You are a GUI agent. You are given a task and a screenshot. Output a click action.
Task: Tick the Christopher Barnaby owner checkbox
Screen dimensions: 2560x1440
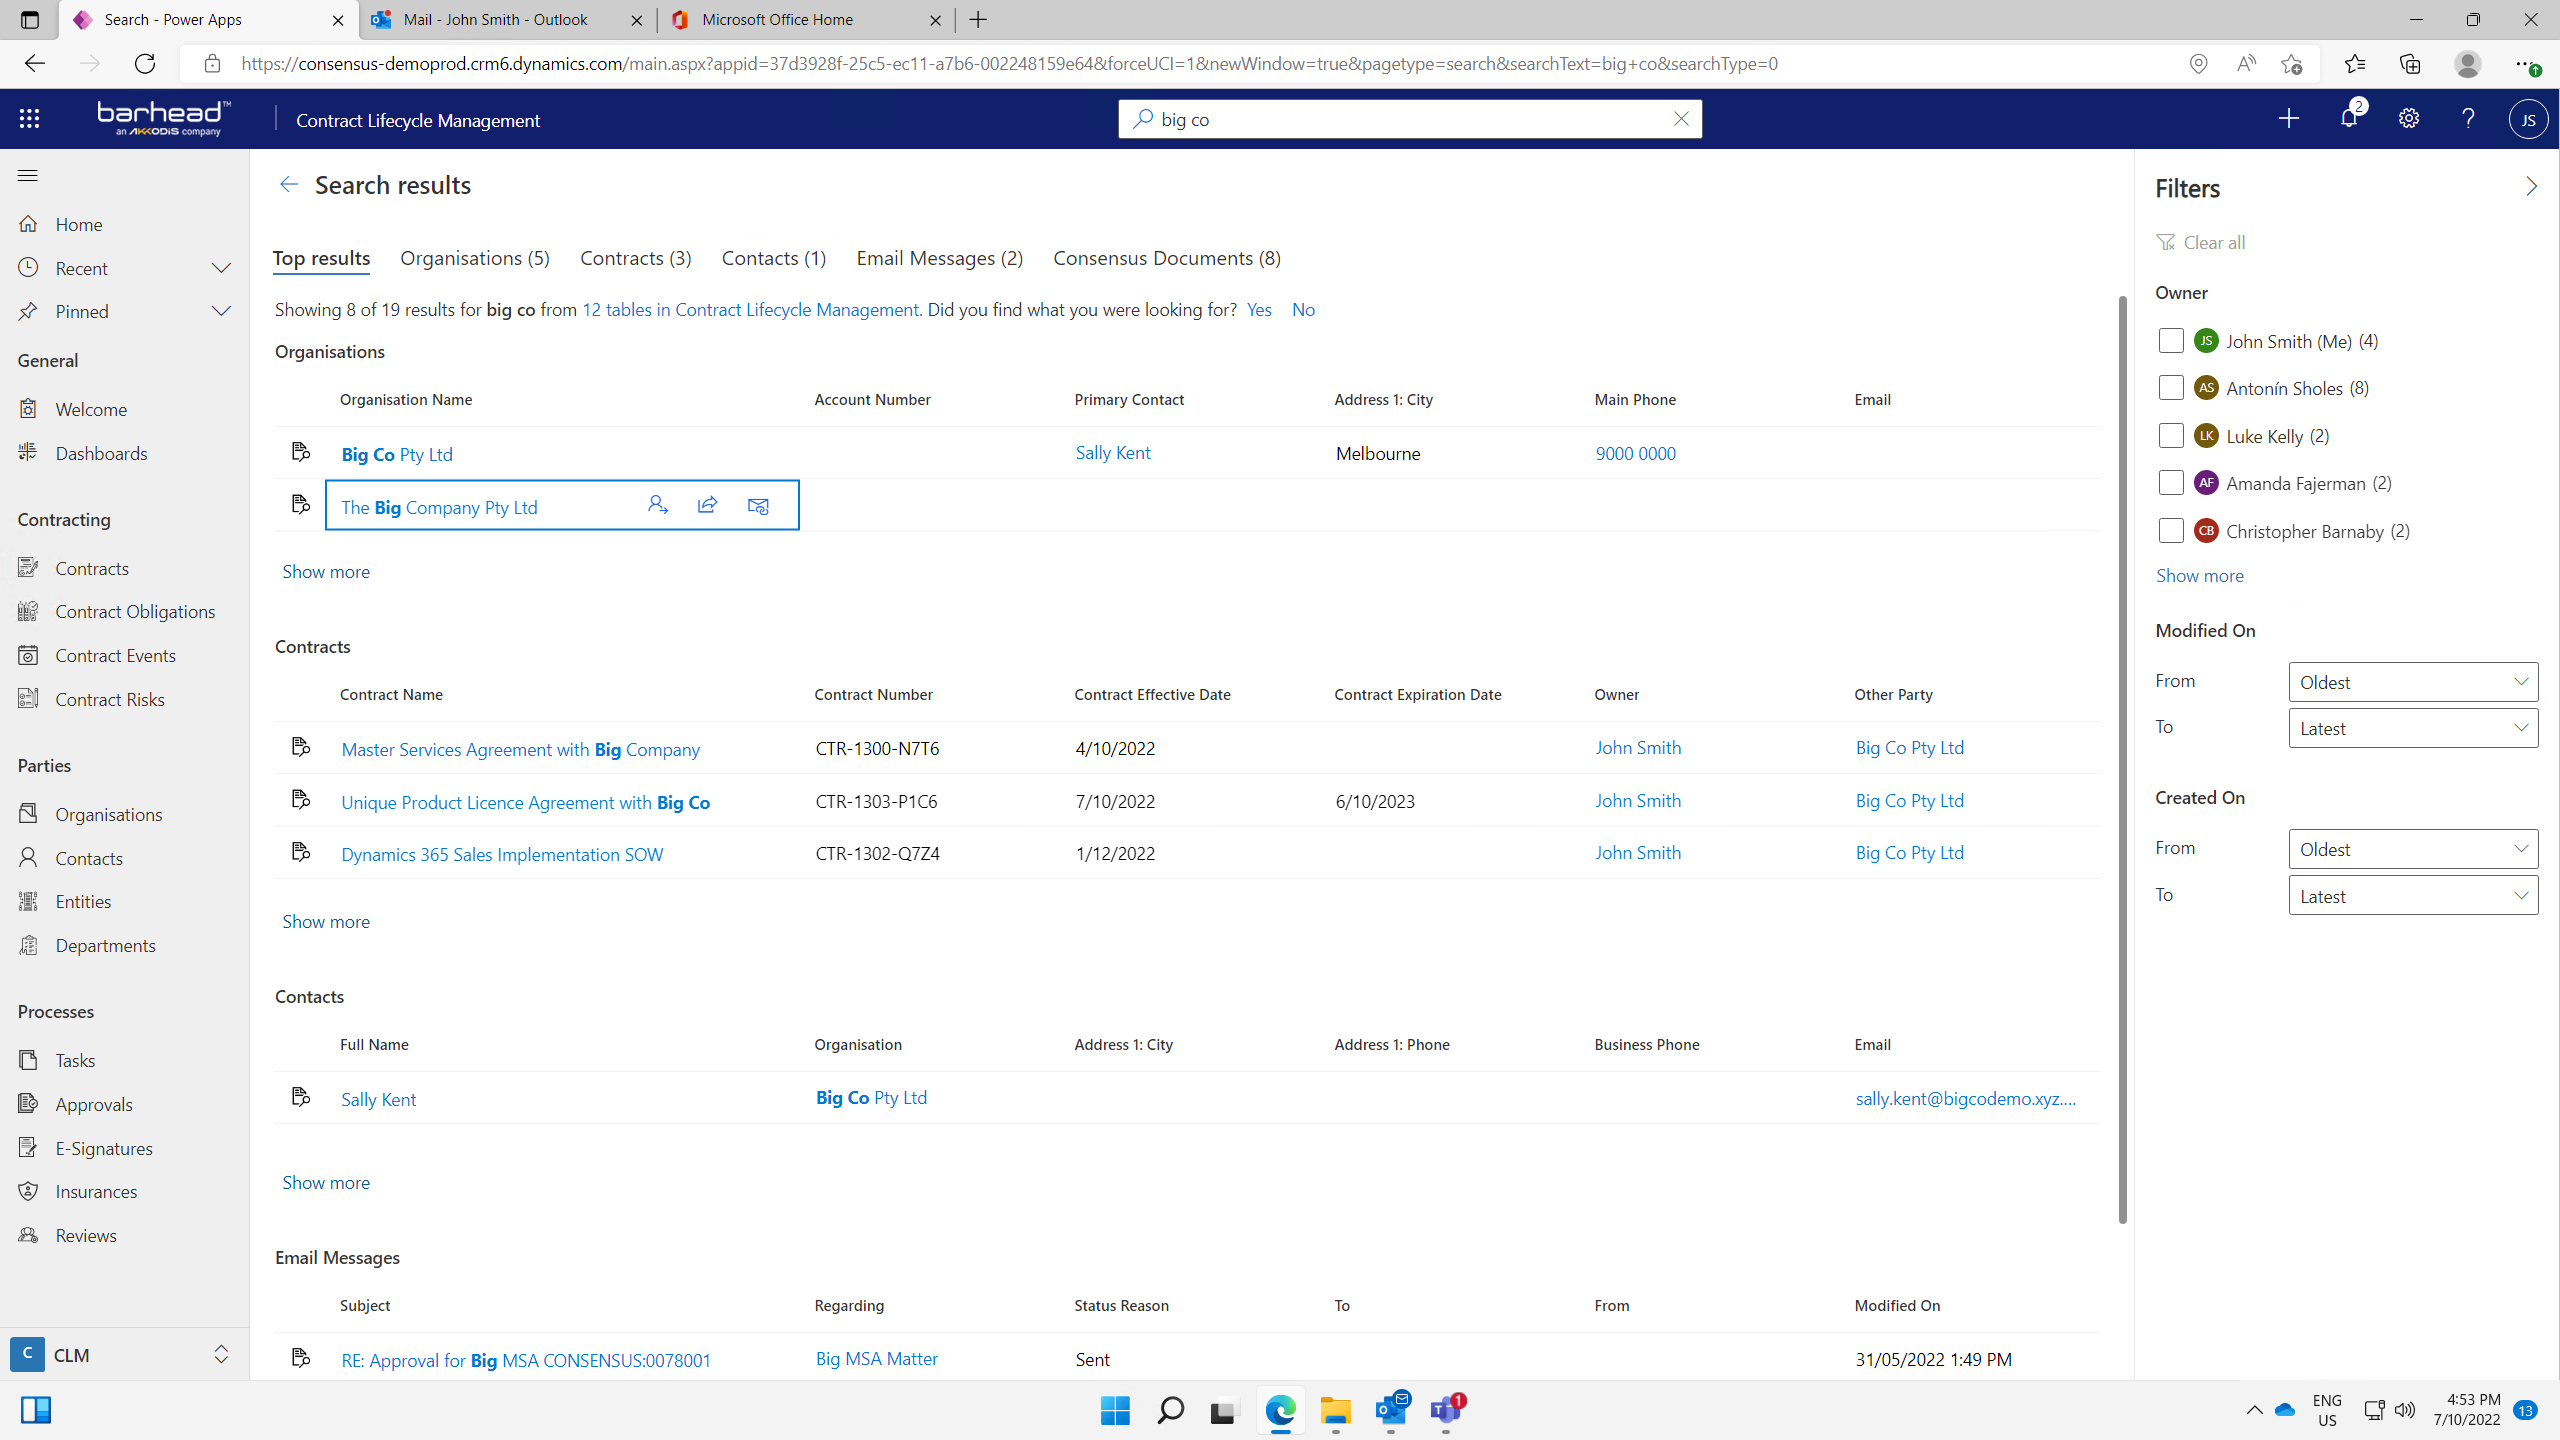[2171, 531]
